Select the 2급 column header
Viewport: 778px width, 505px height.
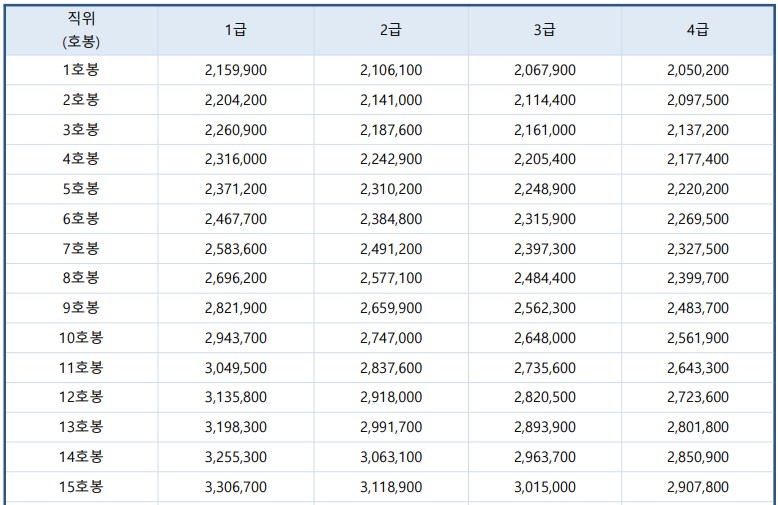click(391, 30)
